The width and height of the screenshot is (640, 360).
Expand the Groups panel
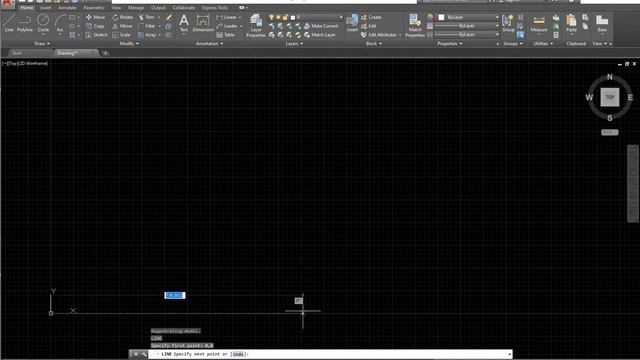pyautogui.click(x=513, y=44)
